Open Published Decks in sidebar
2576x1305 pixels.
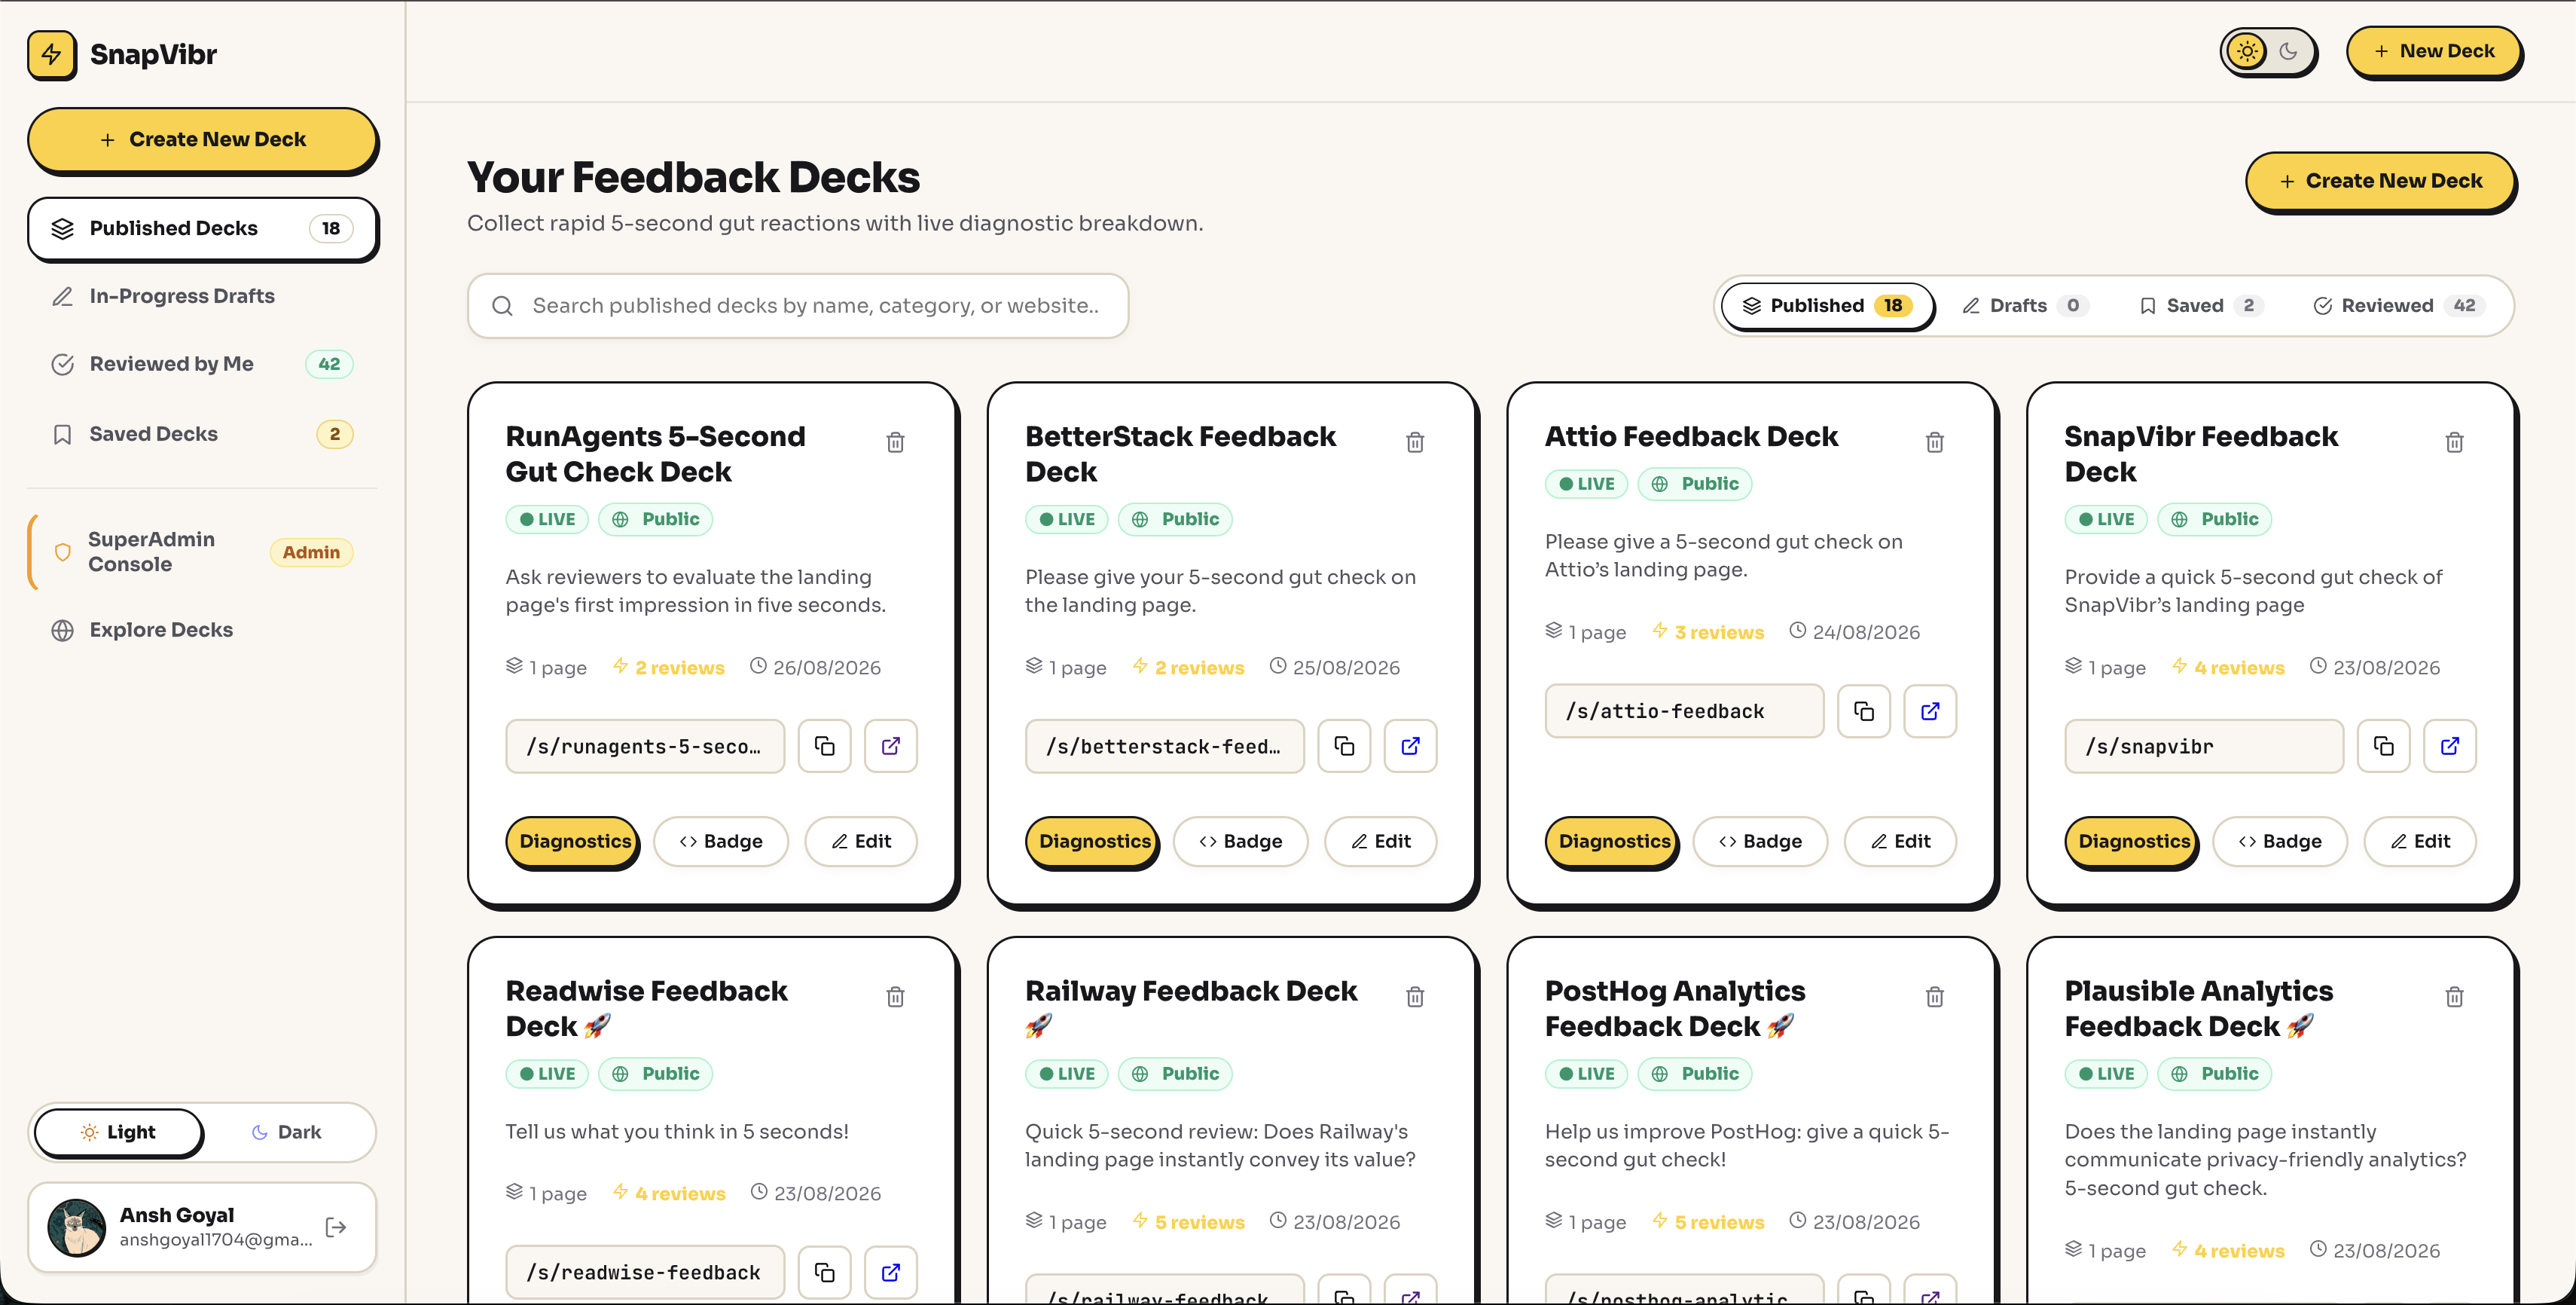(202, 228)
